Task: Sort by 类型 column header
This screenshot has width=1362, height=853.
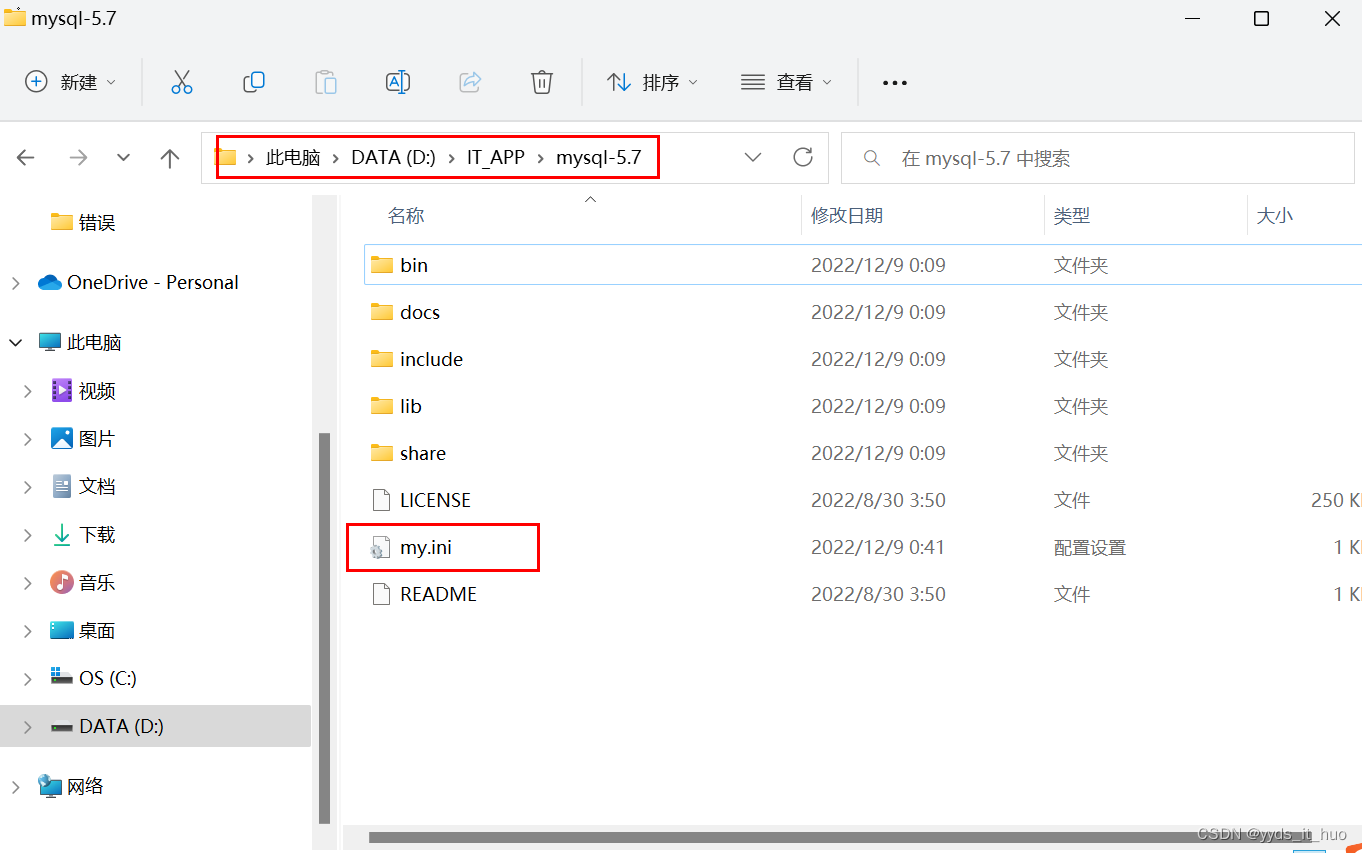Action: point(1072,215)
